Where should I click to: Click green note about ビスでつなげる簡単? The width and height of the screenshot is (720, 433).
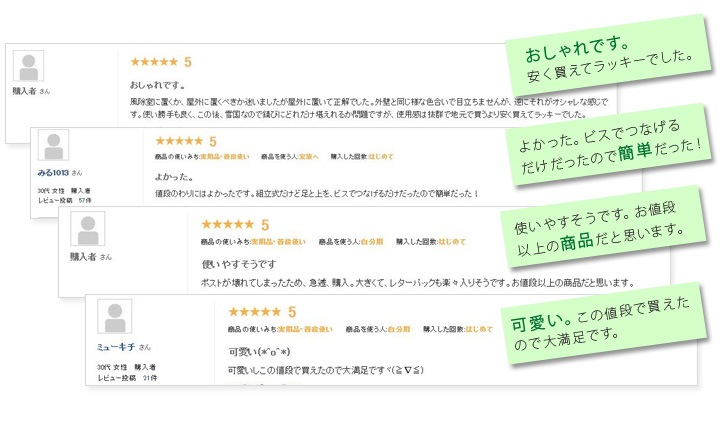(x=611, y=144)
